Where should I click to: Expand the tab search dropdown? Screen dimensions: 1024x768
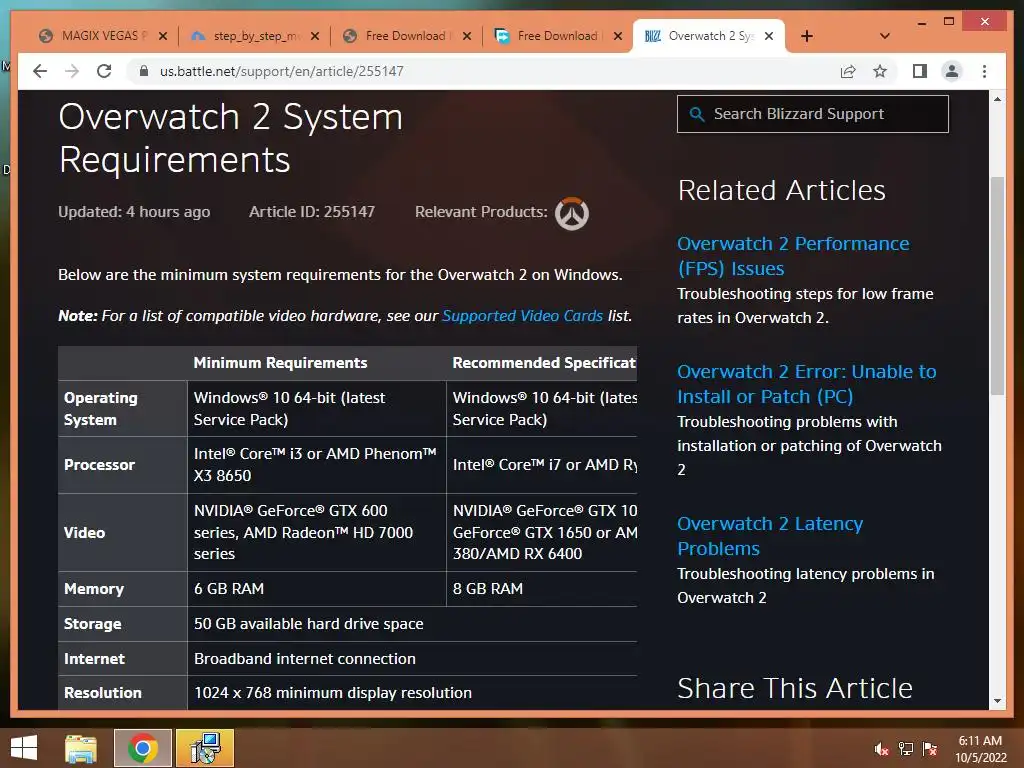pyautogui.click(x=885, y=36)
